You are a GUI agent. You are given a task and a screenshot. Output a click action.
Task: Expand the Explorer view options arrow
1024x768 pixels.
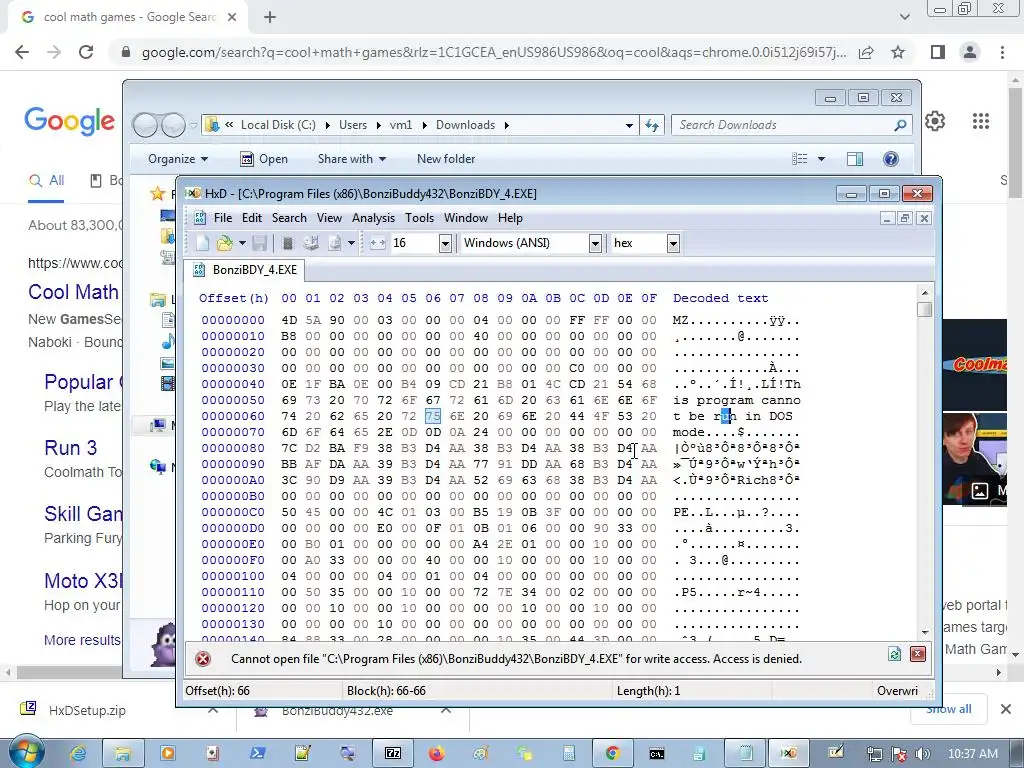pyautogui.click(x=821, y=159)
